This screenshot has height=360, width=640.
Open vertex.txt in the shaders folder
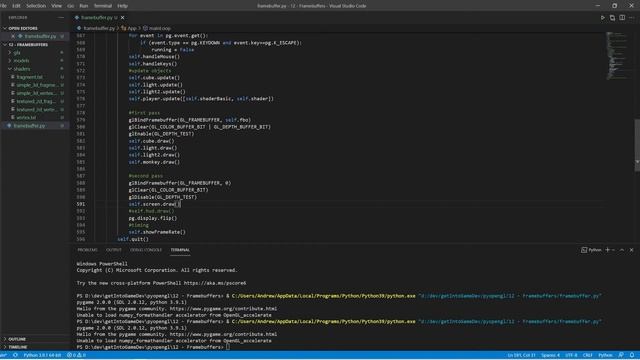(26, 118)
